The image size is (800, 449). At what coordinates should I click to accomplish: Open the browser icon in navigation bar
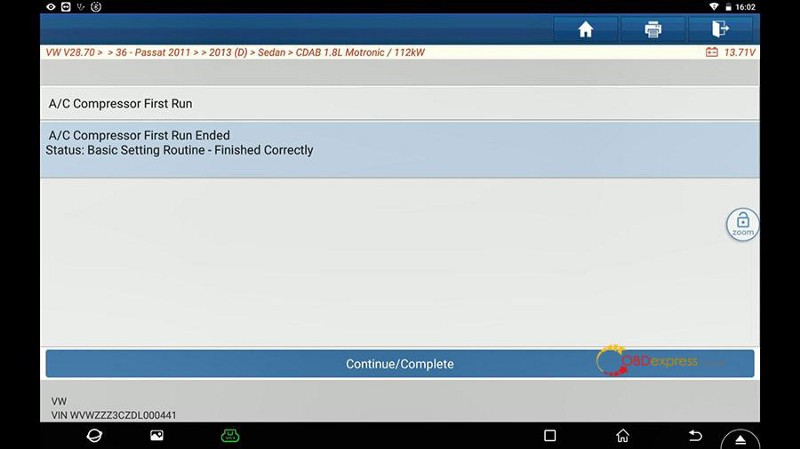(x=94, y=435)
